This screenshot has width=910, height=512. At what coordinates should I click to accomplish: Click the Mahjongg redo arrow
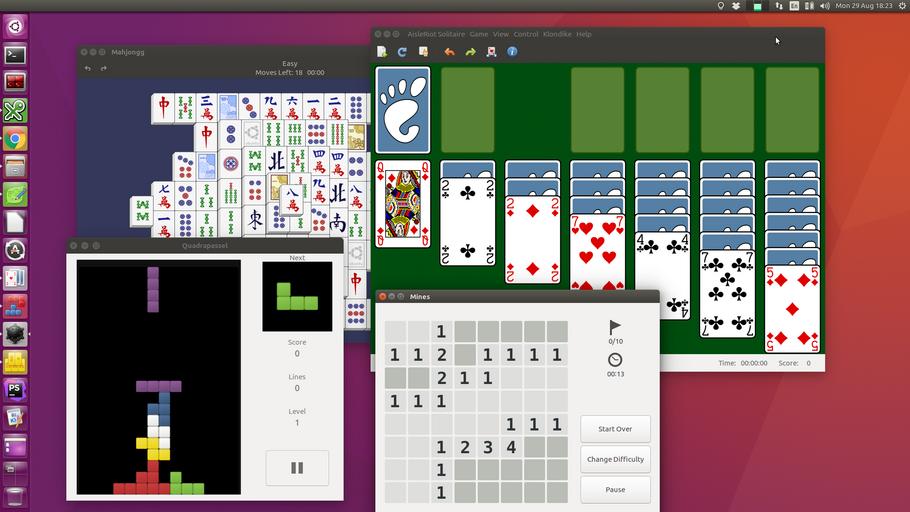105,69
